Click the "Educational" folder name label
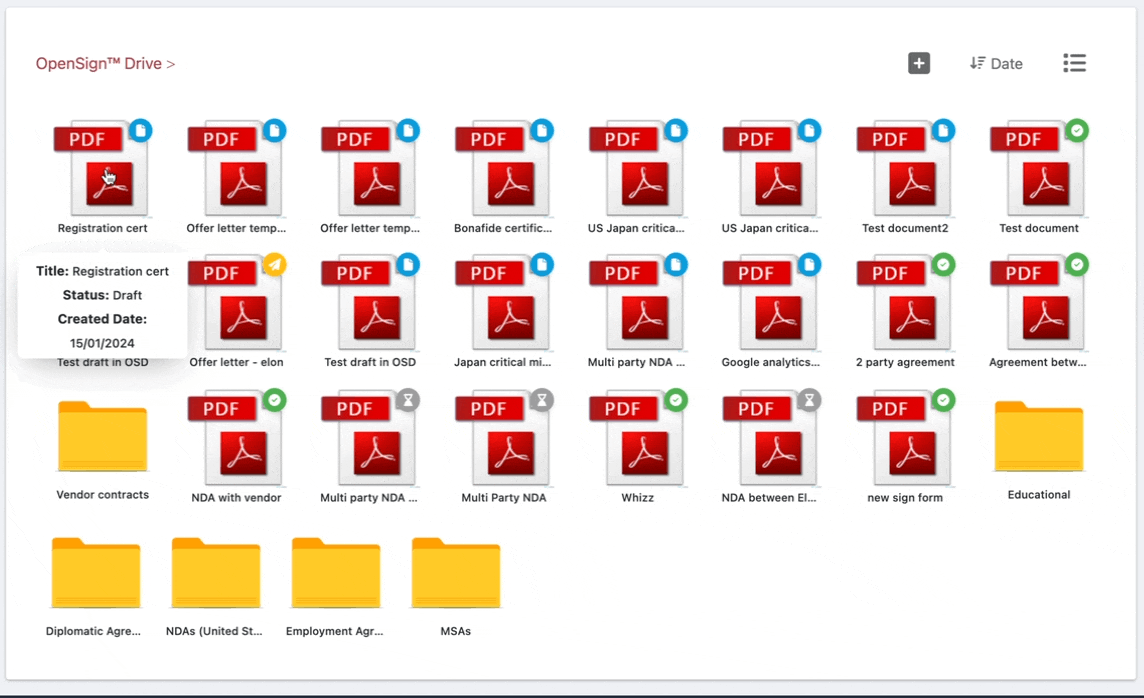 point(1038,495)
